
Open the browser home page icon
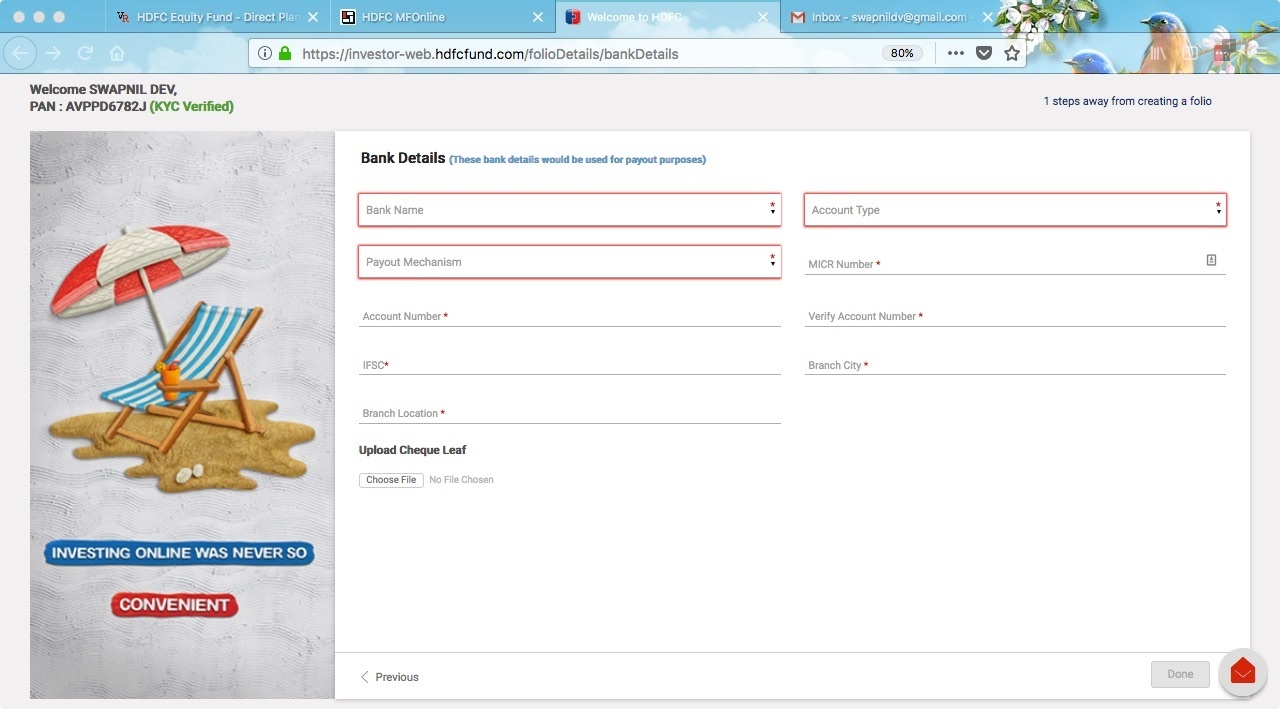click(117, 53)
